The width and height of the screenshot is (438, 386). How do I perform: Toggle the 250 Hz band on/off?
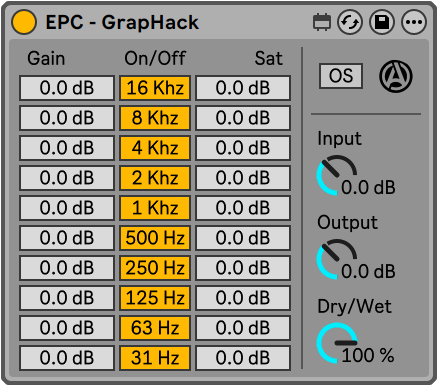coord(155,268)
